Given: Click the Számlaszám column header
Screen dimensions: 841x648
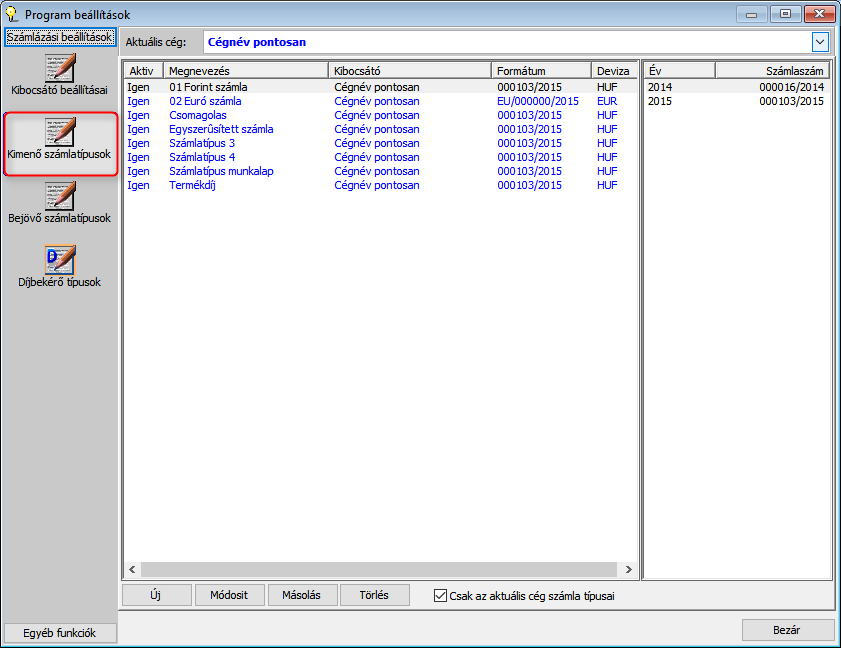Looking at the screenshot, I should pyautogui.click(x=773, y=71).
